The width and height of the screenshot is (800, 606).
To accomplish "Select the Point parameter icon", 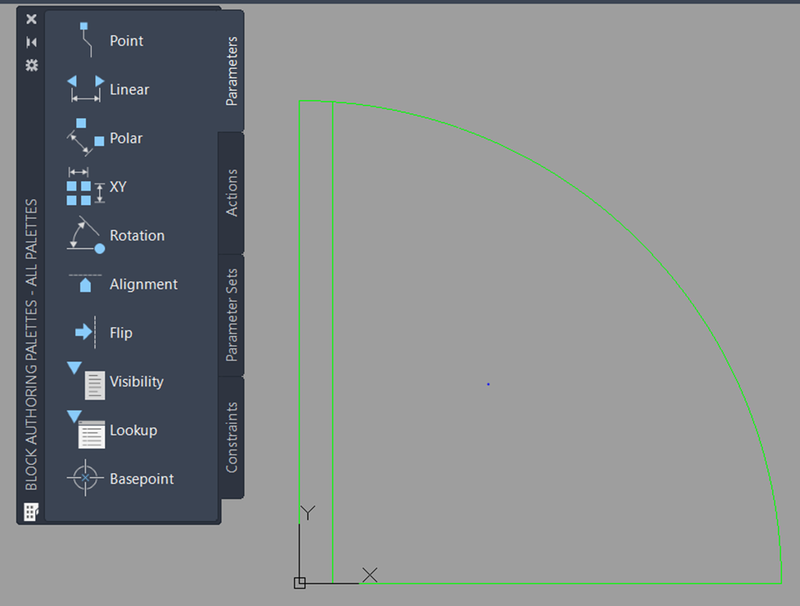I will click(86, 40).
